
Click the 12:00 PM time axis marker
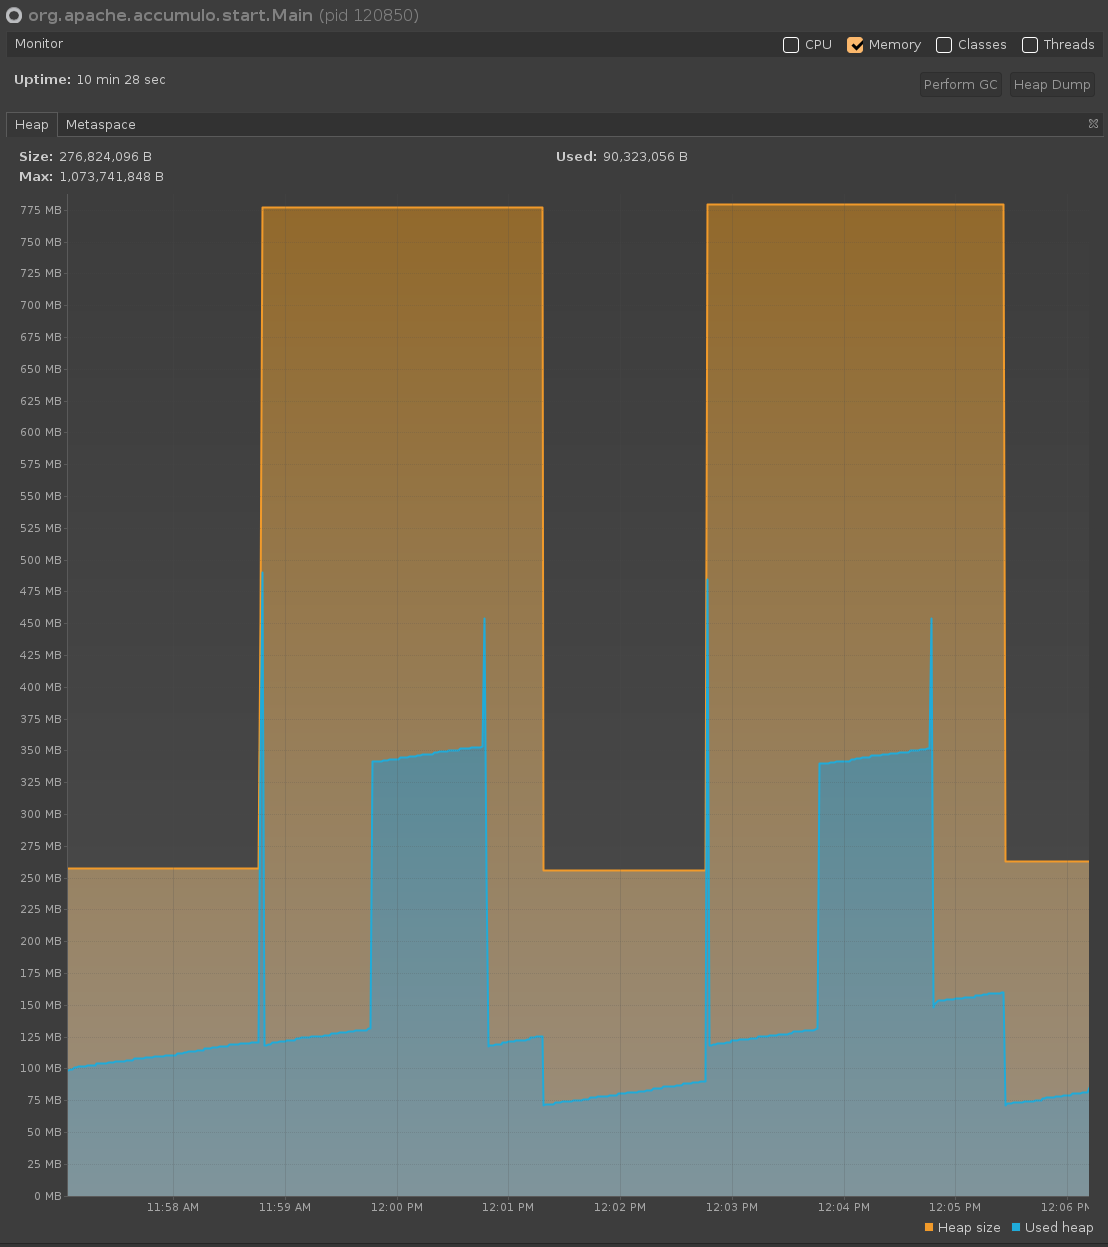[397, 1207]
